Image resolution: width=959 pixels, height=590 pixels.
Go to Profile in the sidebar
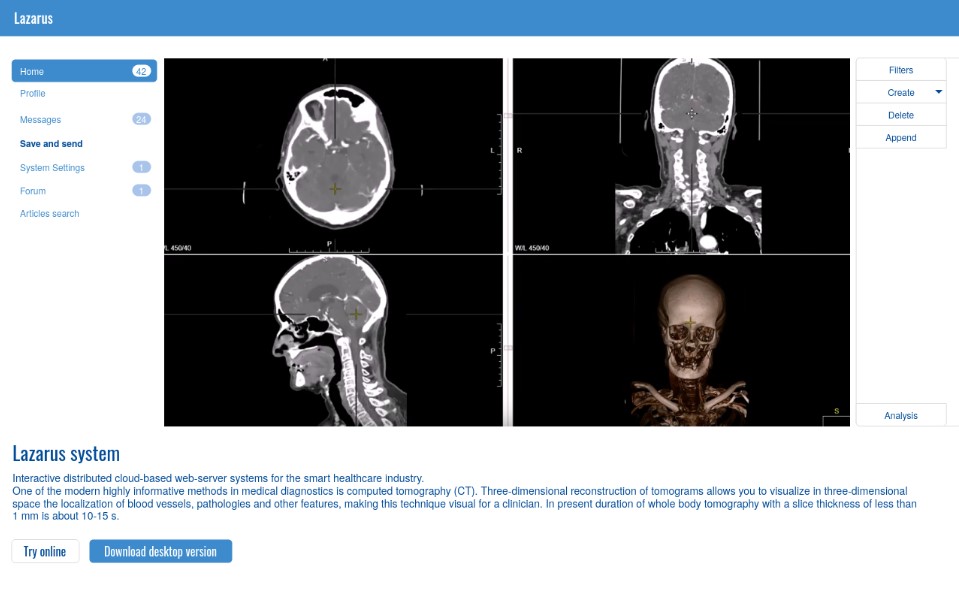33,94
